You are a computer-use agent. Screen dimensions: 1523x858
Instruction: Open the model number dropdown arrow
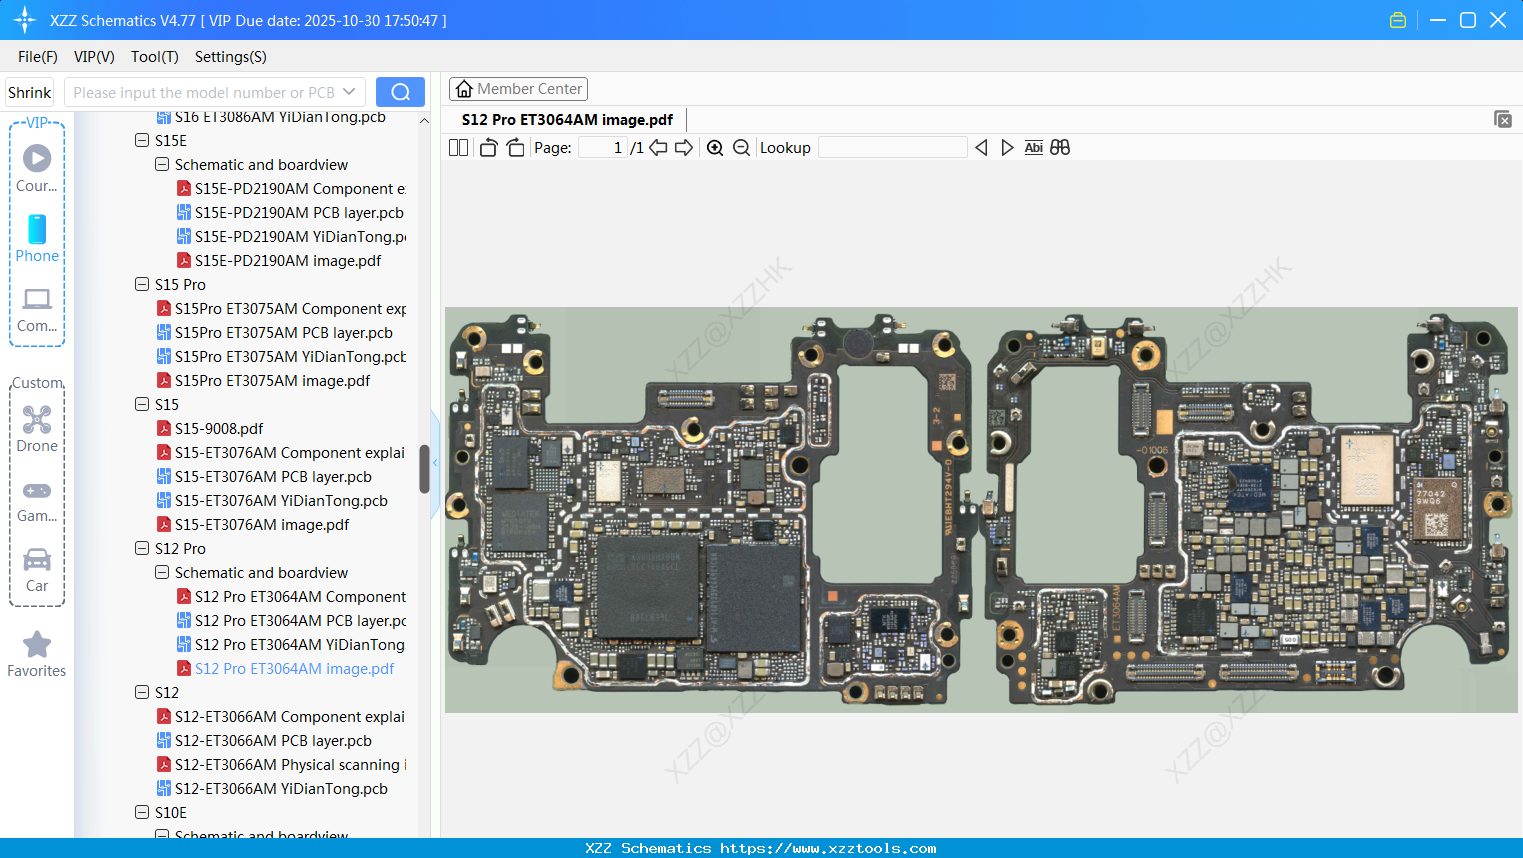[x=349, y=92]
